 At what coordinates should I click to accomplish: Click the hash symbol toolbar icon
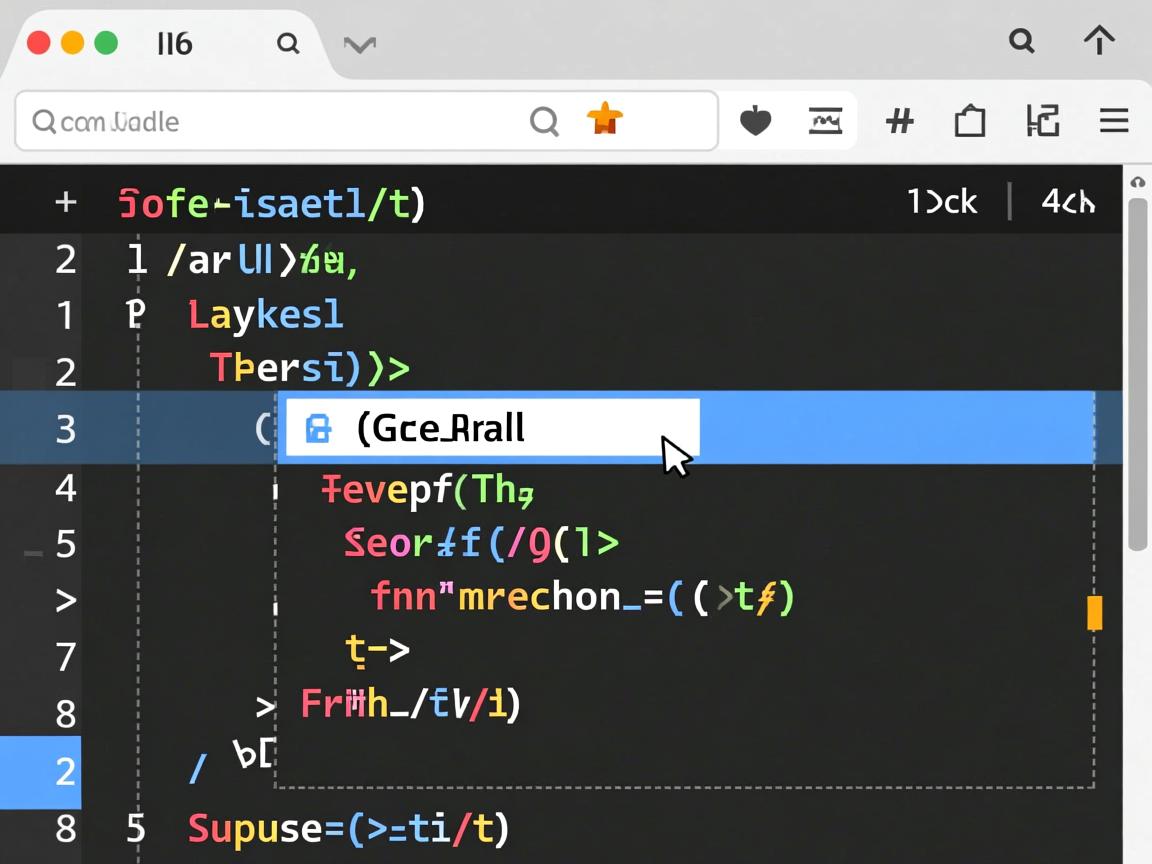tap(900, 122)
